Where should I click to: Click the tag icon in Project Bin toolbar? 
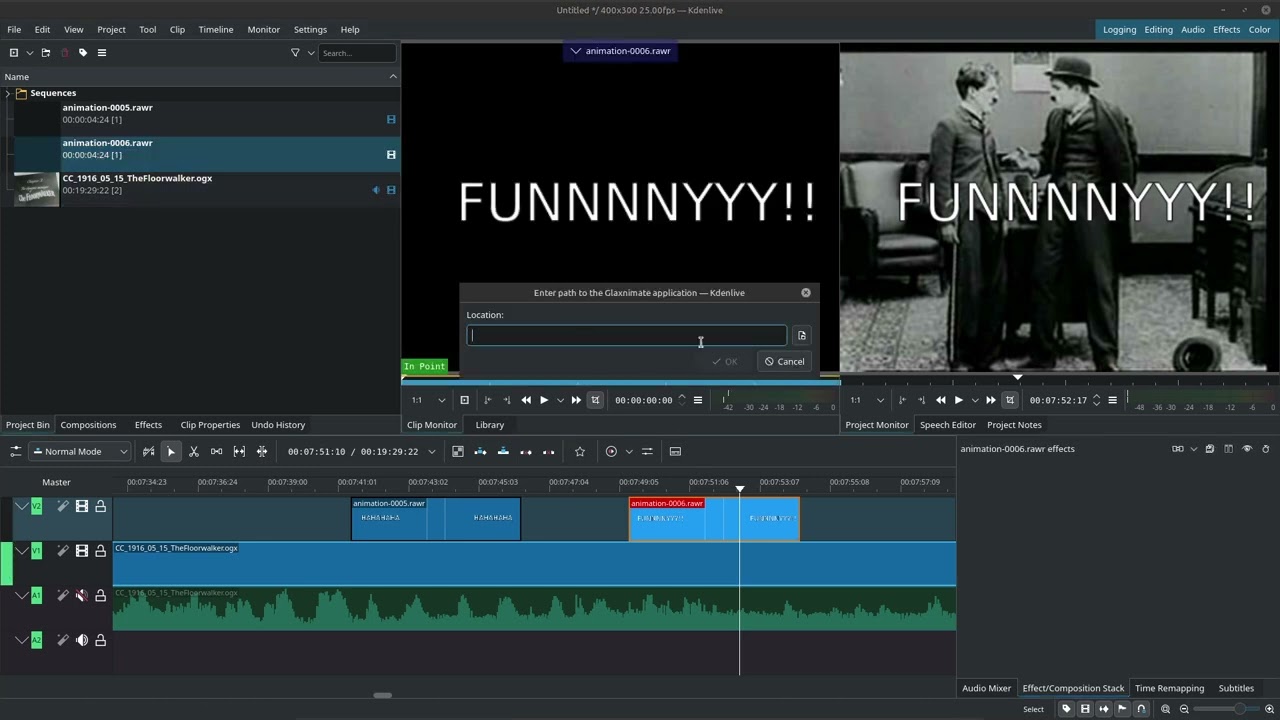83,52
